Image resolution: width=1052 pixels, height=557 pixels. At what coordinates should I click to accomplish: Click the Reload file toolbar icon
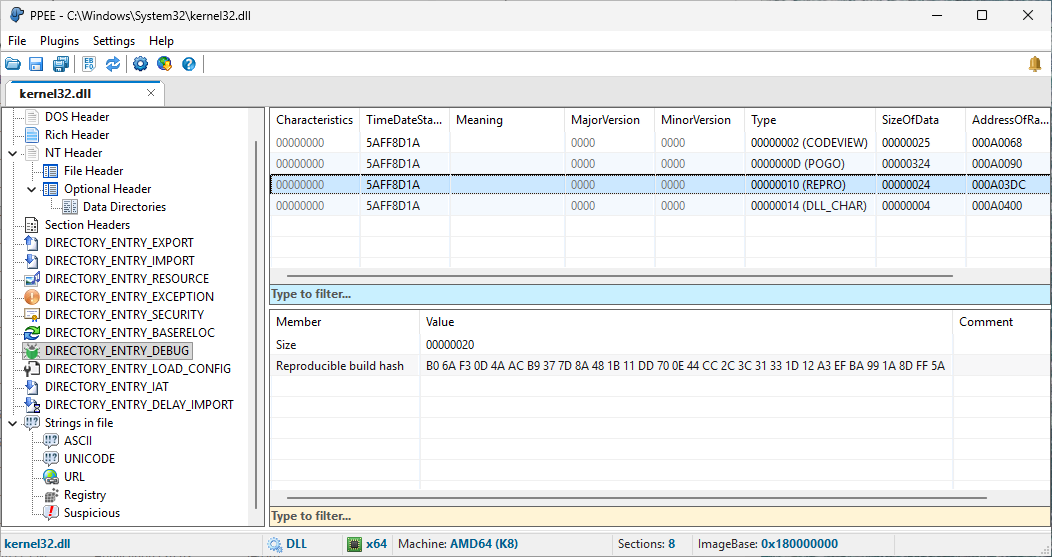click(x=113, y=64)
